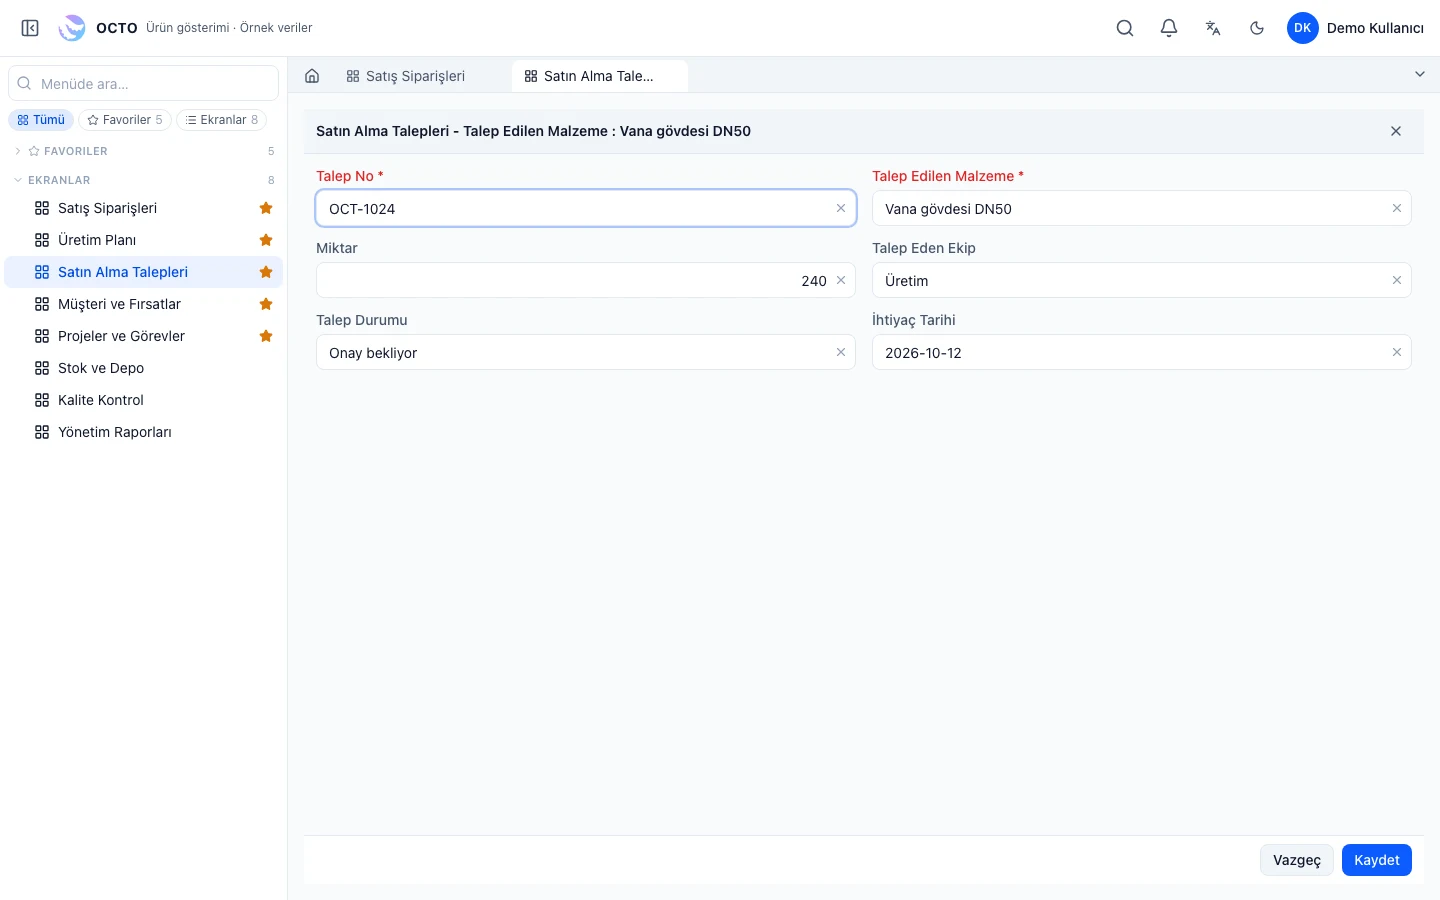Toggle favorite star for Projeler ve Görevler
This screenshot has height=900, width=1440.
click(266, 336)
